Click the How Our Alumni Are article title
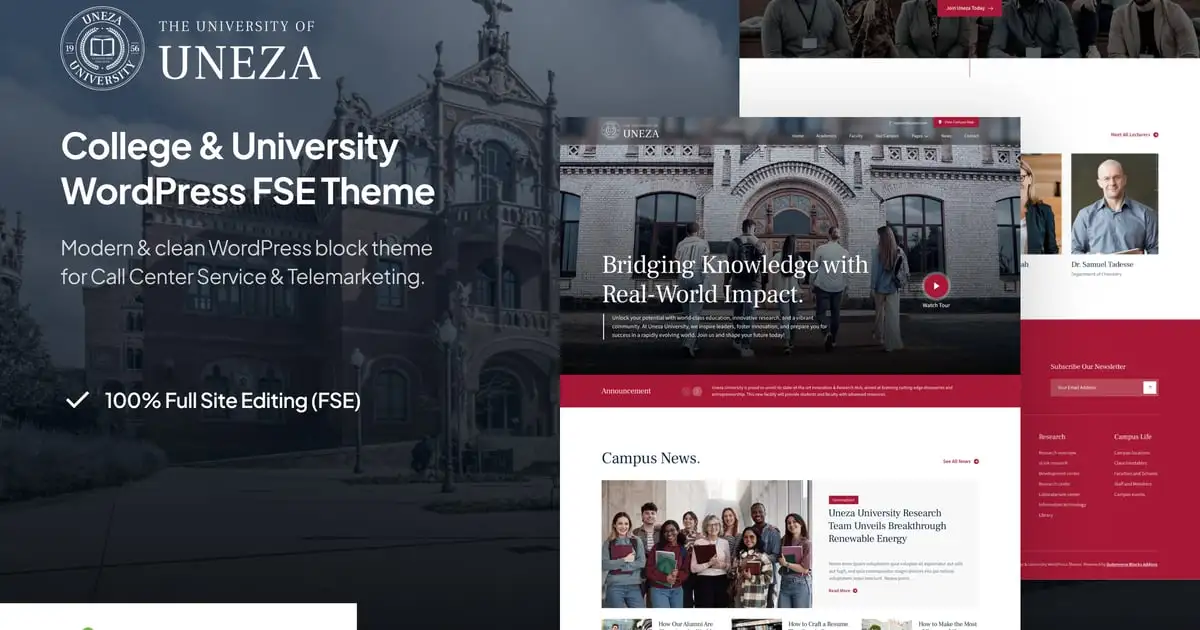Screen dimensions: 1200x630 coord(686,624)
